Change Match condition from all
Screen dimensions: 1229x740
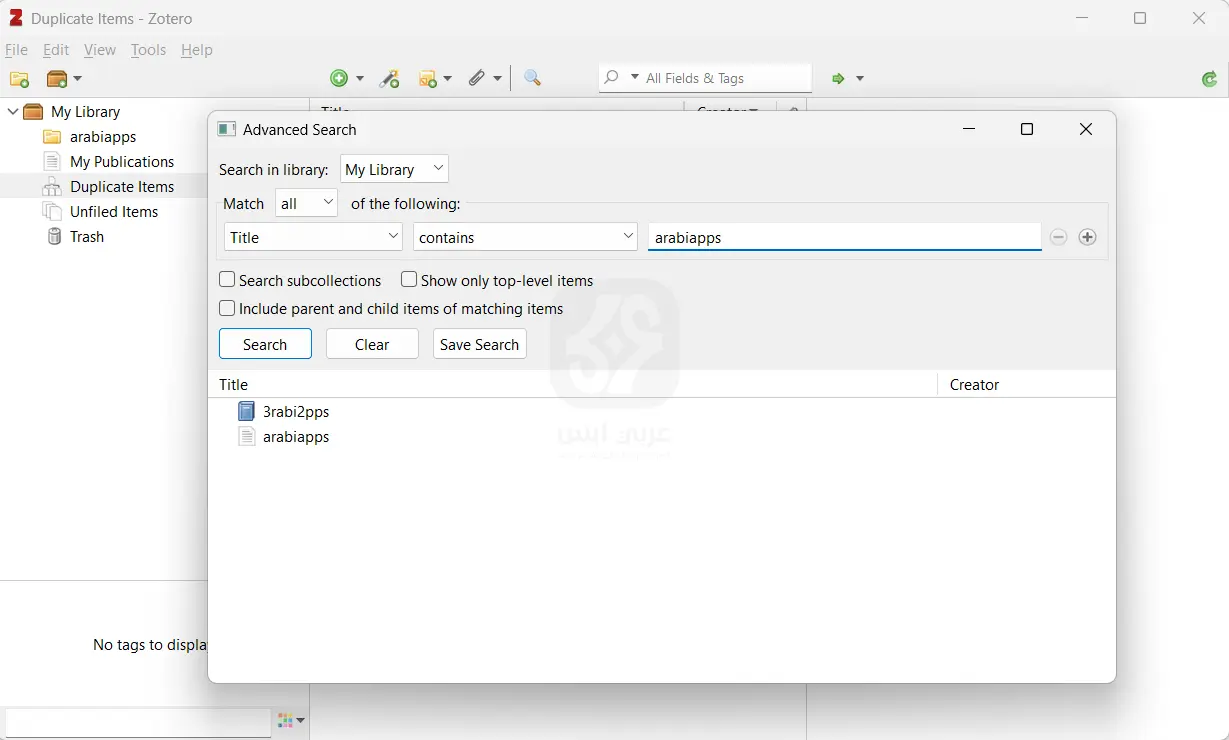click(306, 202)
